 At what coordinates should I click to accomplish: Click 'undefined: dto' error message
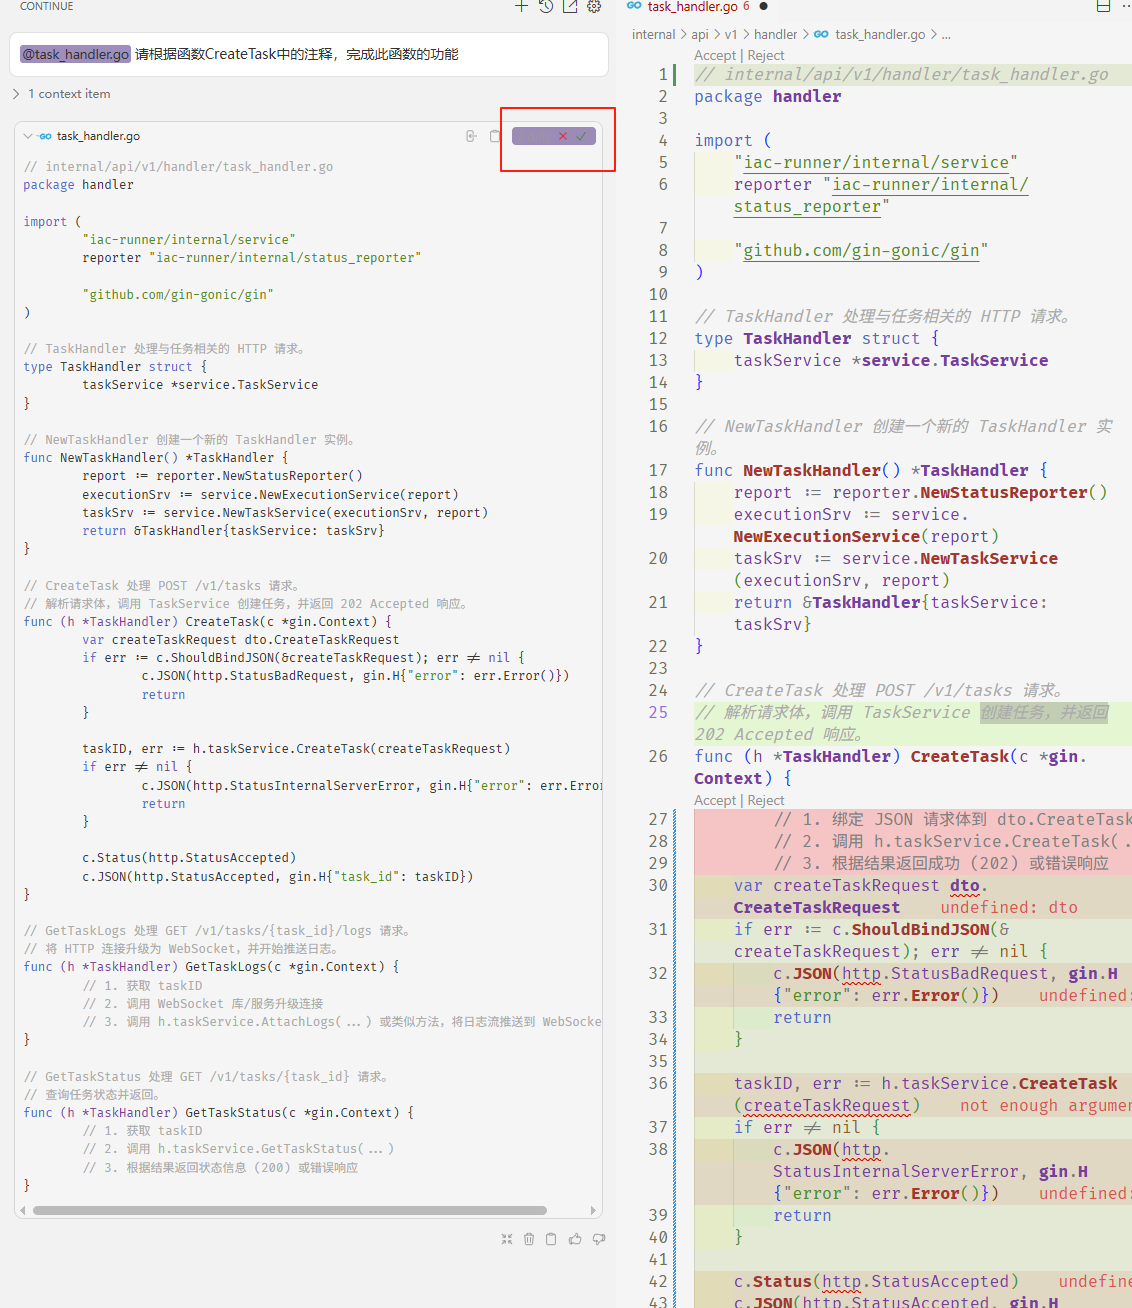pyautogui.click(x=1009, y=908)
